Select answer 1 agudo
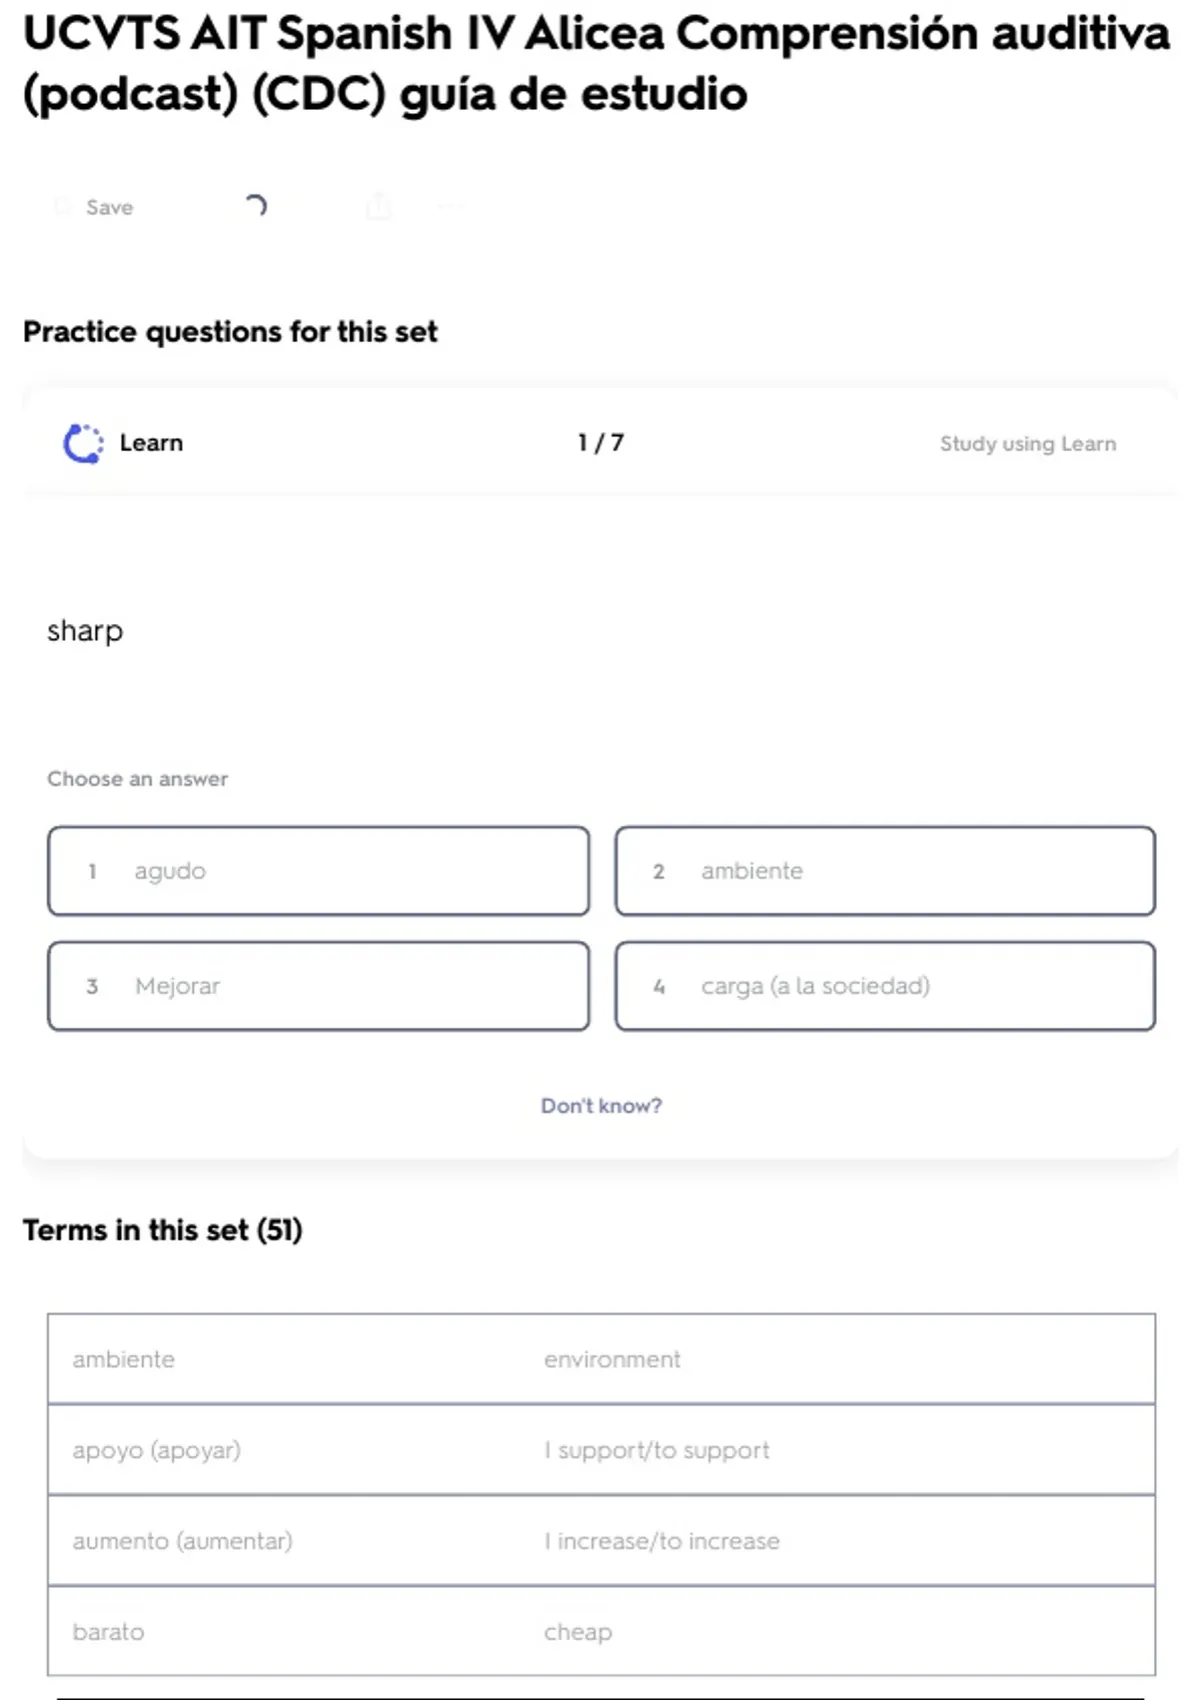The image size is (1200, 1700). (318, 871)
